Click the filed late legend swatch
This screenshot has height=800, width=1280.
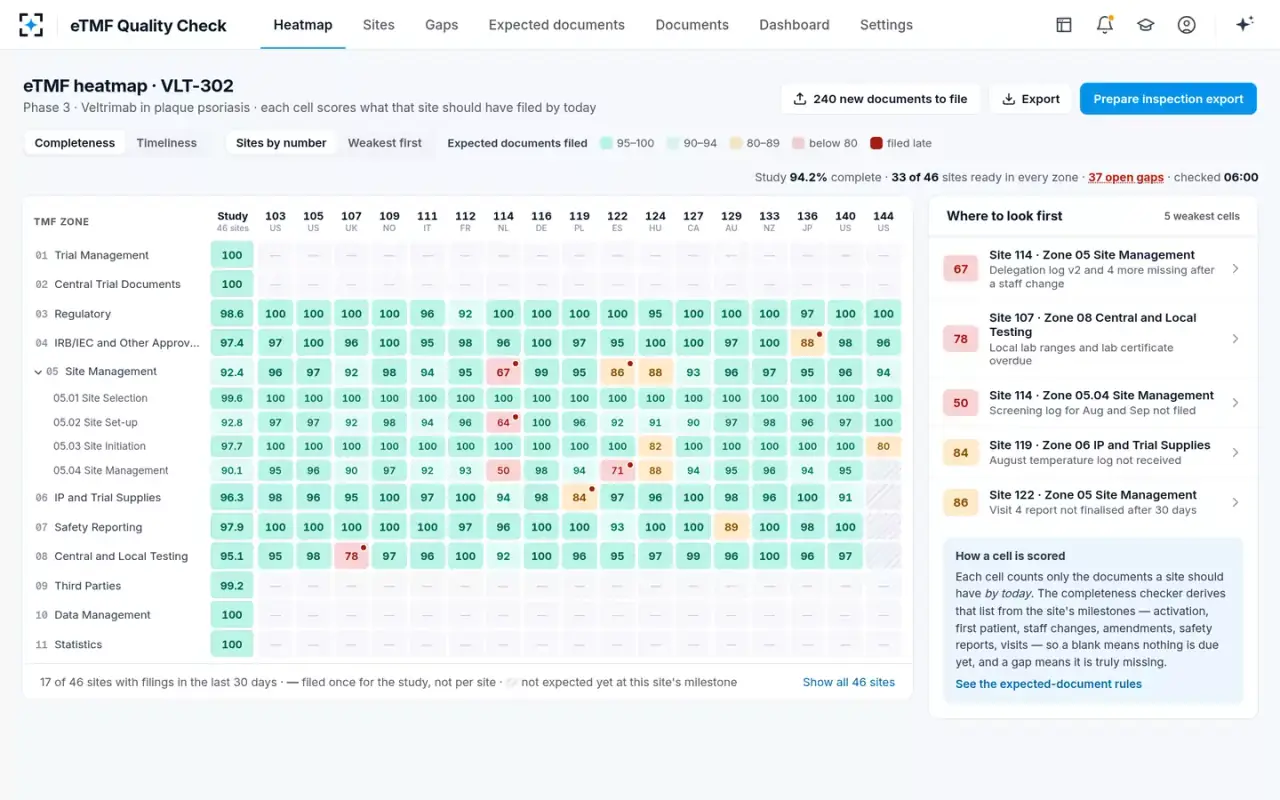(876, 143)
